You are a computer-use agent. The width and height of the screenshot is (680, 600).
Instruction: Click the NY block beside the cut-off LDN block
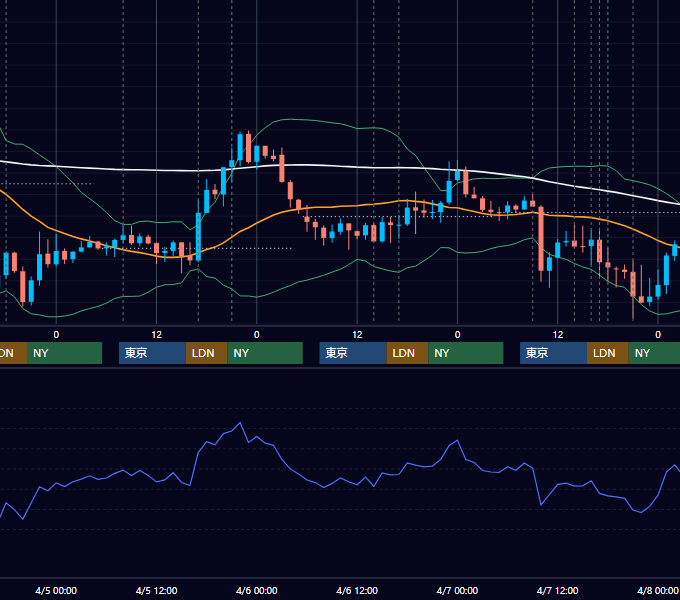[64, 353]
